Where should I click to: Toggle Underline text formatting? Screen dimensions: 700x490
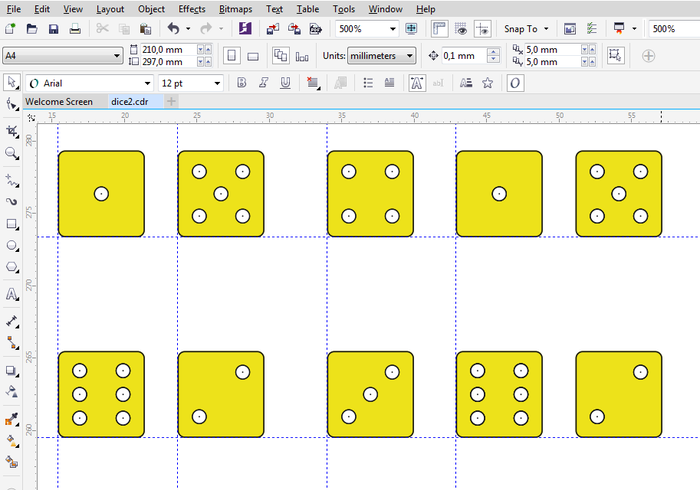coord(286,83)
